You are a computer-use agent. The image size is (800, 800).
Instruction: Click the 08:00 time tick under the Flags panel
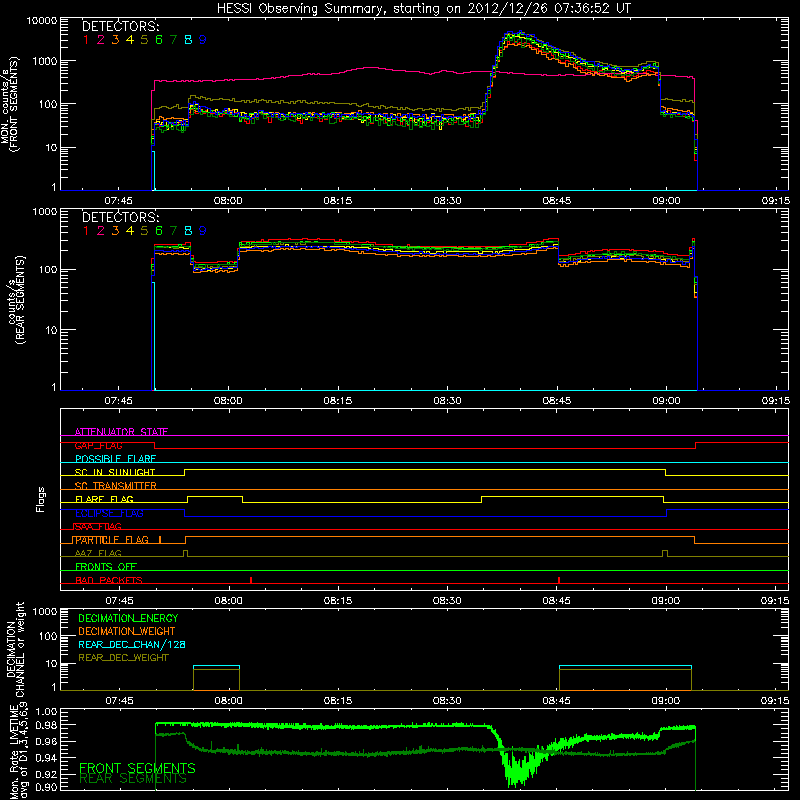228,601
